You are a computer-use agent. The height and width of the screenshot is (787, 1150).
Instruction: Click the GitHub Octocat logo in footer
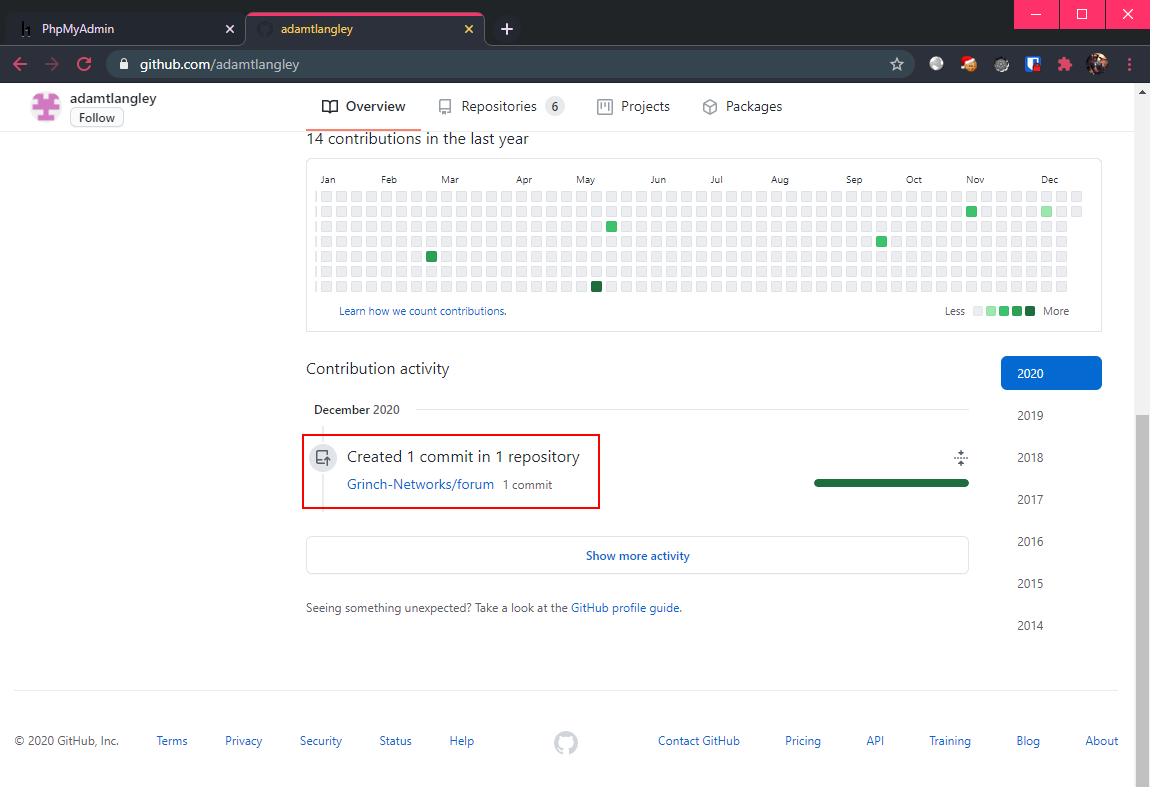[565, 742]
